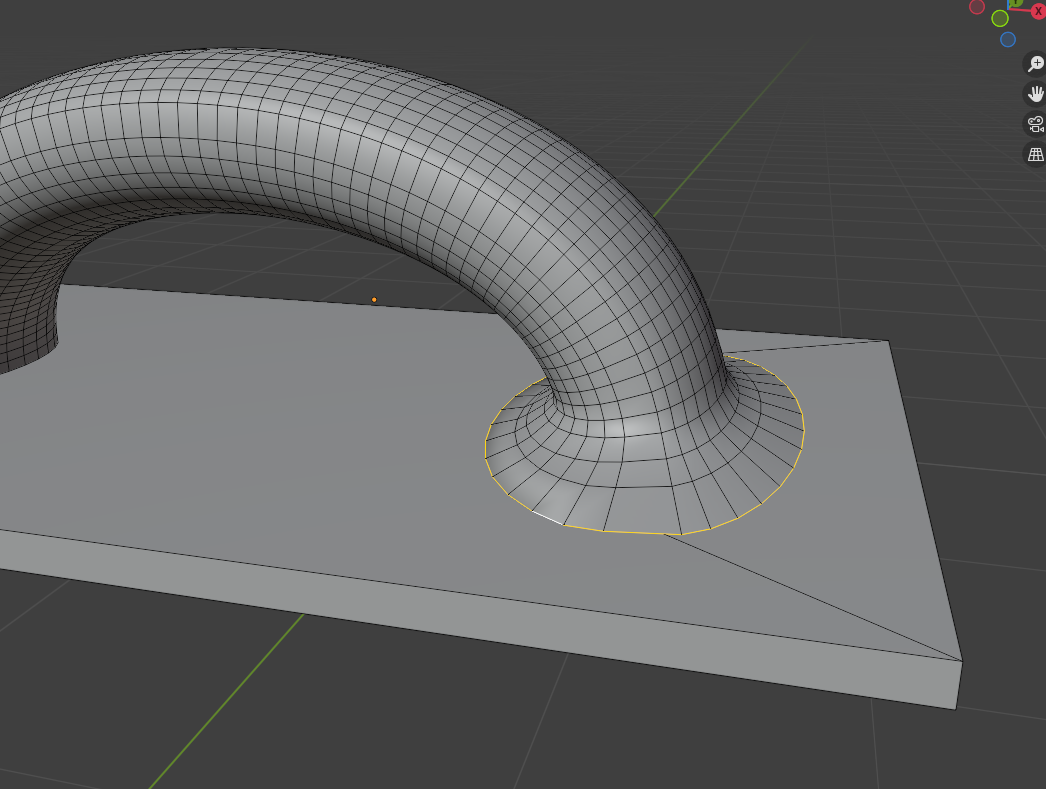Click the blue circle on navigation gizmo

pos(1008,39)
